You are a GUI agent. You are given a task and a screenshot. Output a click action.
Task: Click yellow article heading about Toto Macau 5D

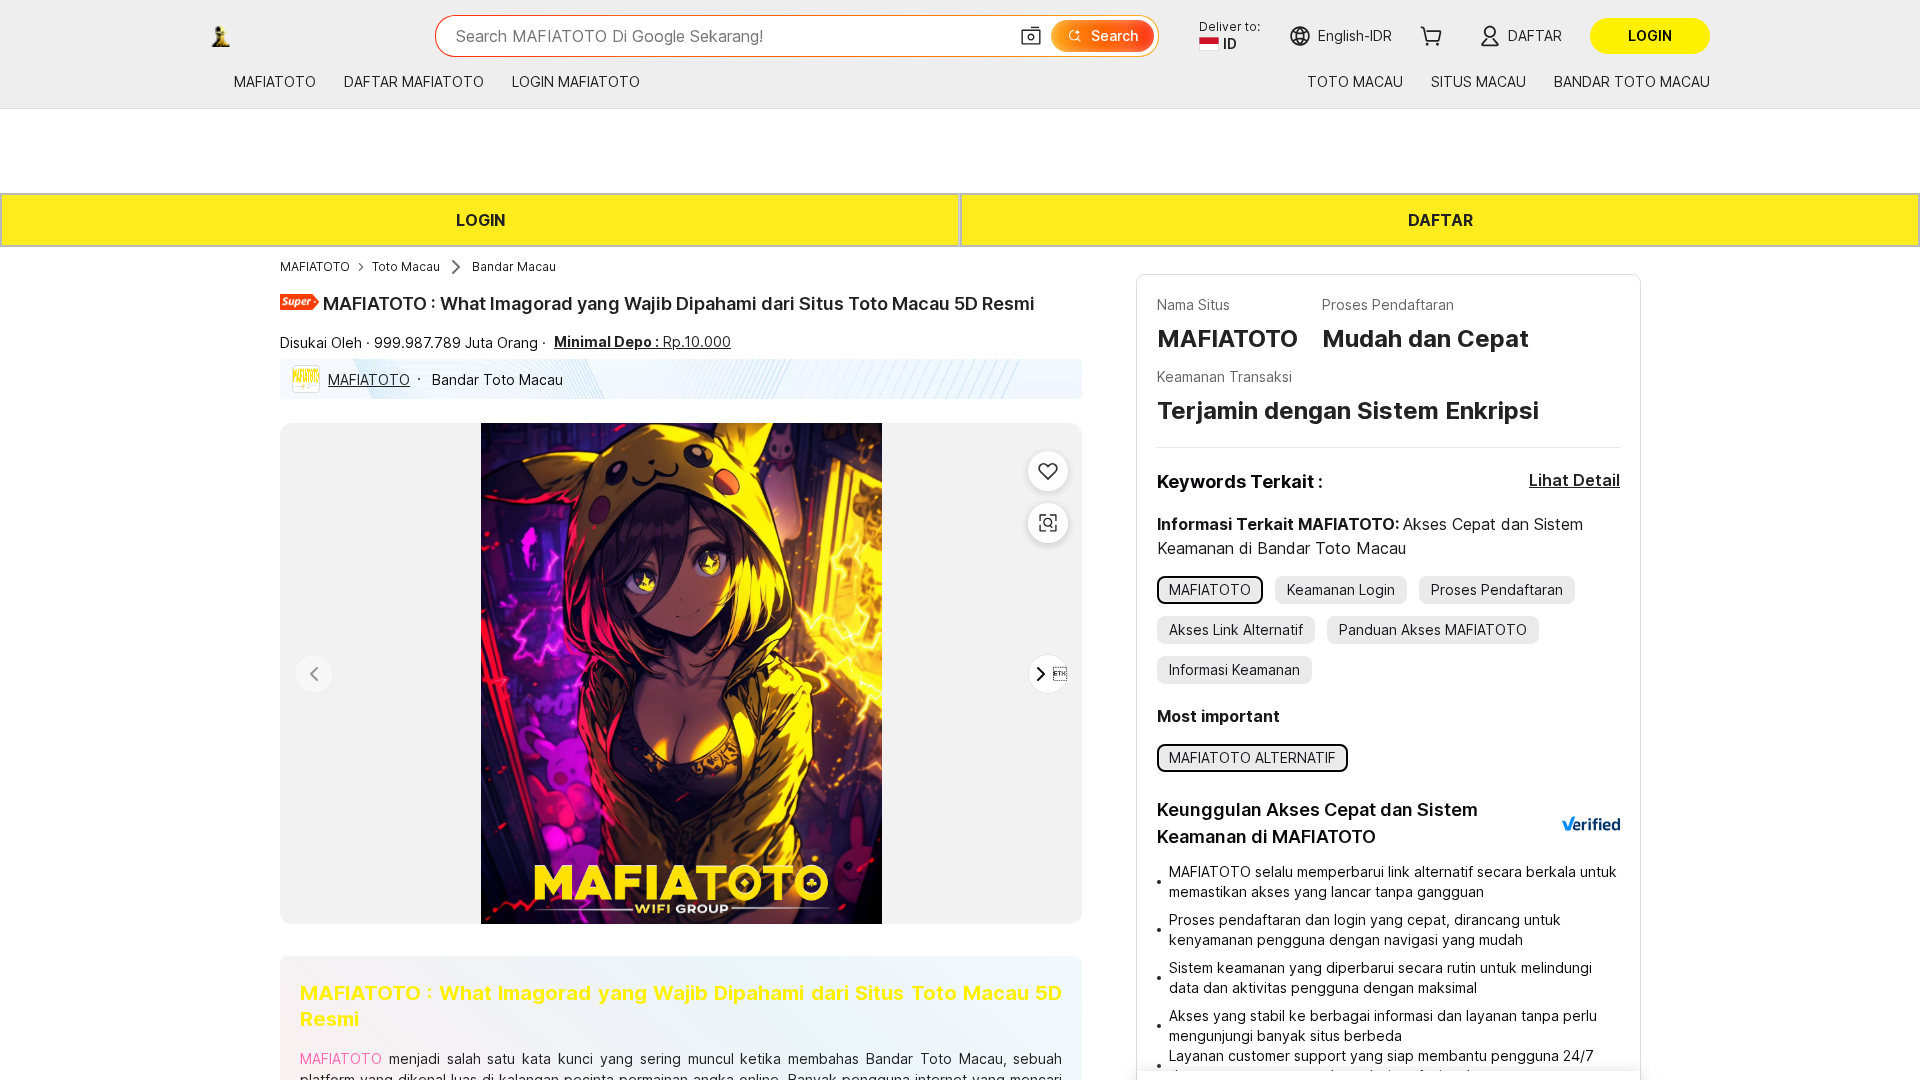click(681, 1006)
